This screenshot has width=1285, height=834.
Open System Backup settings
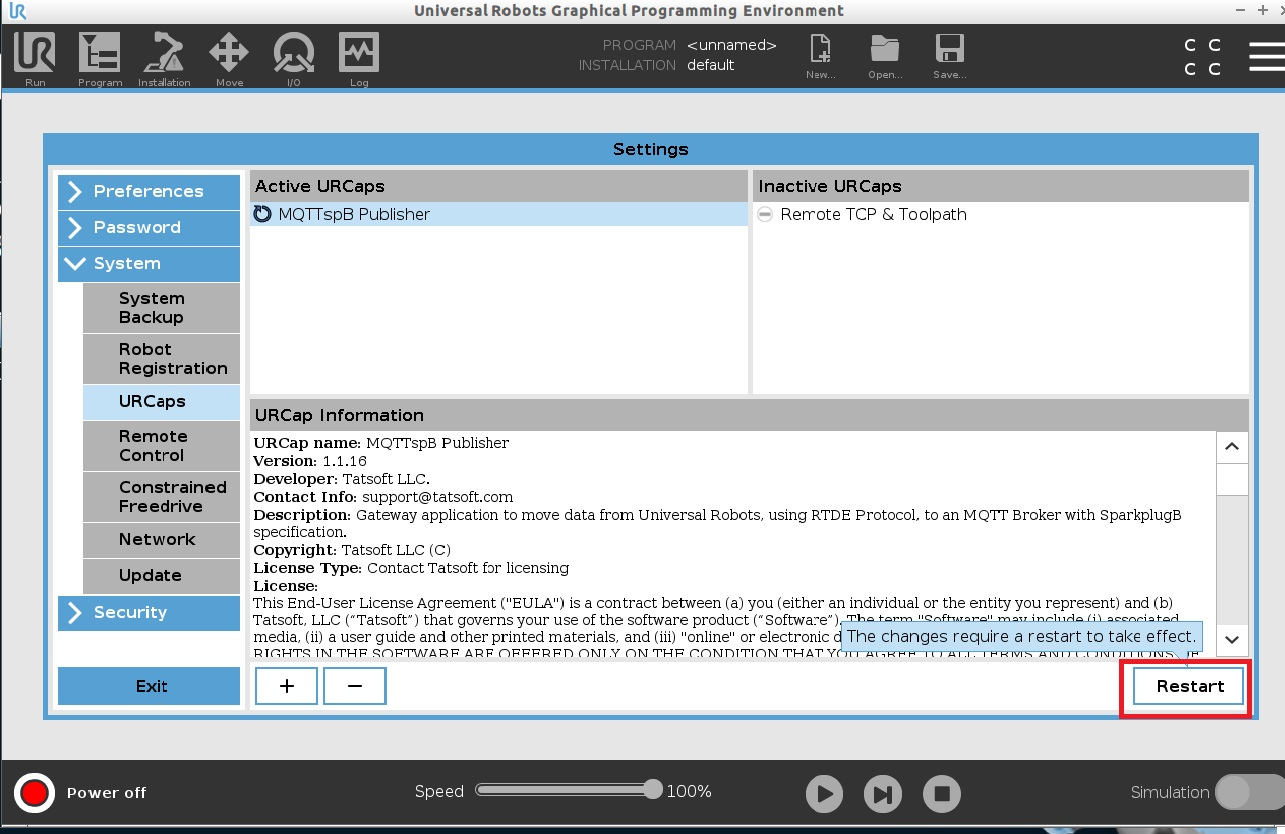point(161,308)
